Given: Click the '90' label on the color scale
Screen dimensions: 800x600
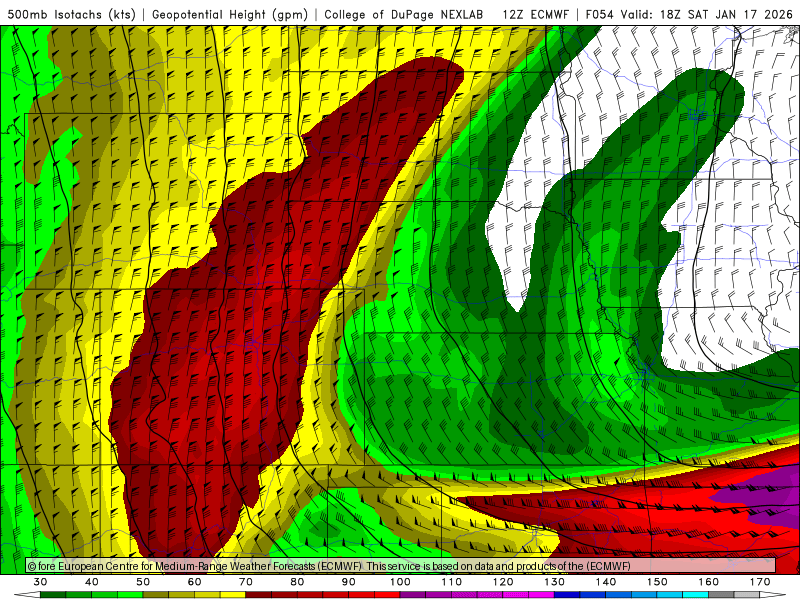Looking at the screenshot, I should 348,582.
